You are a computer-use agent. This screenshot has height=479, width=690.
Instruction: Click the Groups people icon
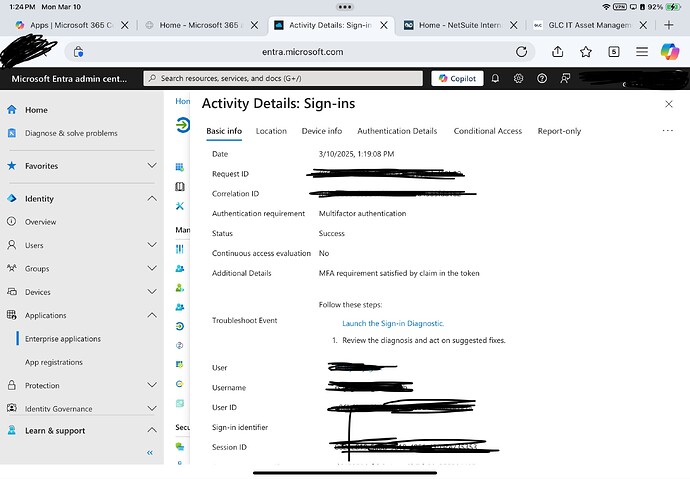[12, 268]
